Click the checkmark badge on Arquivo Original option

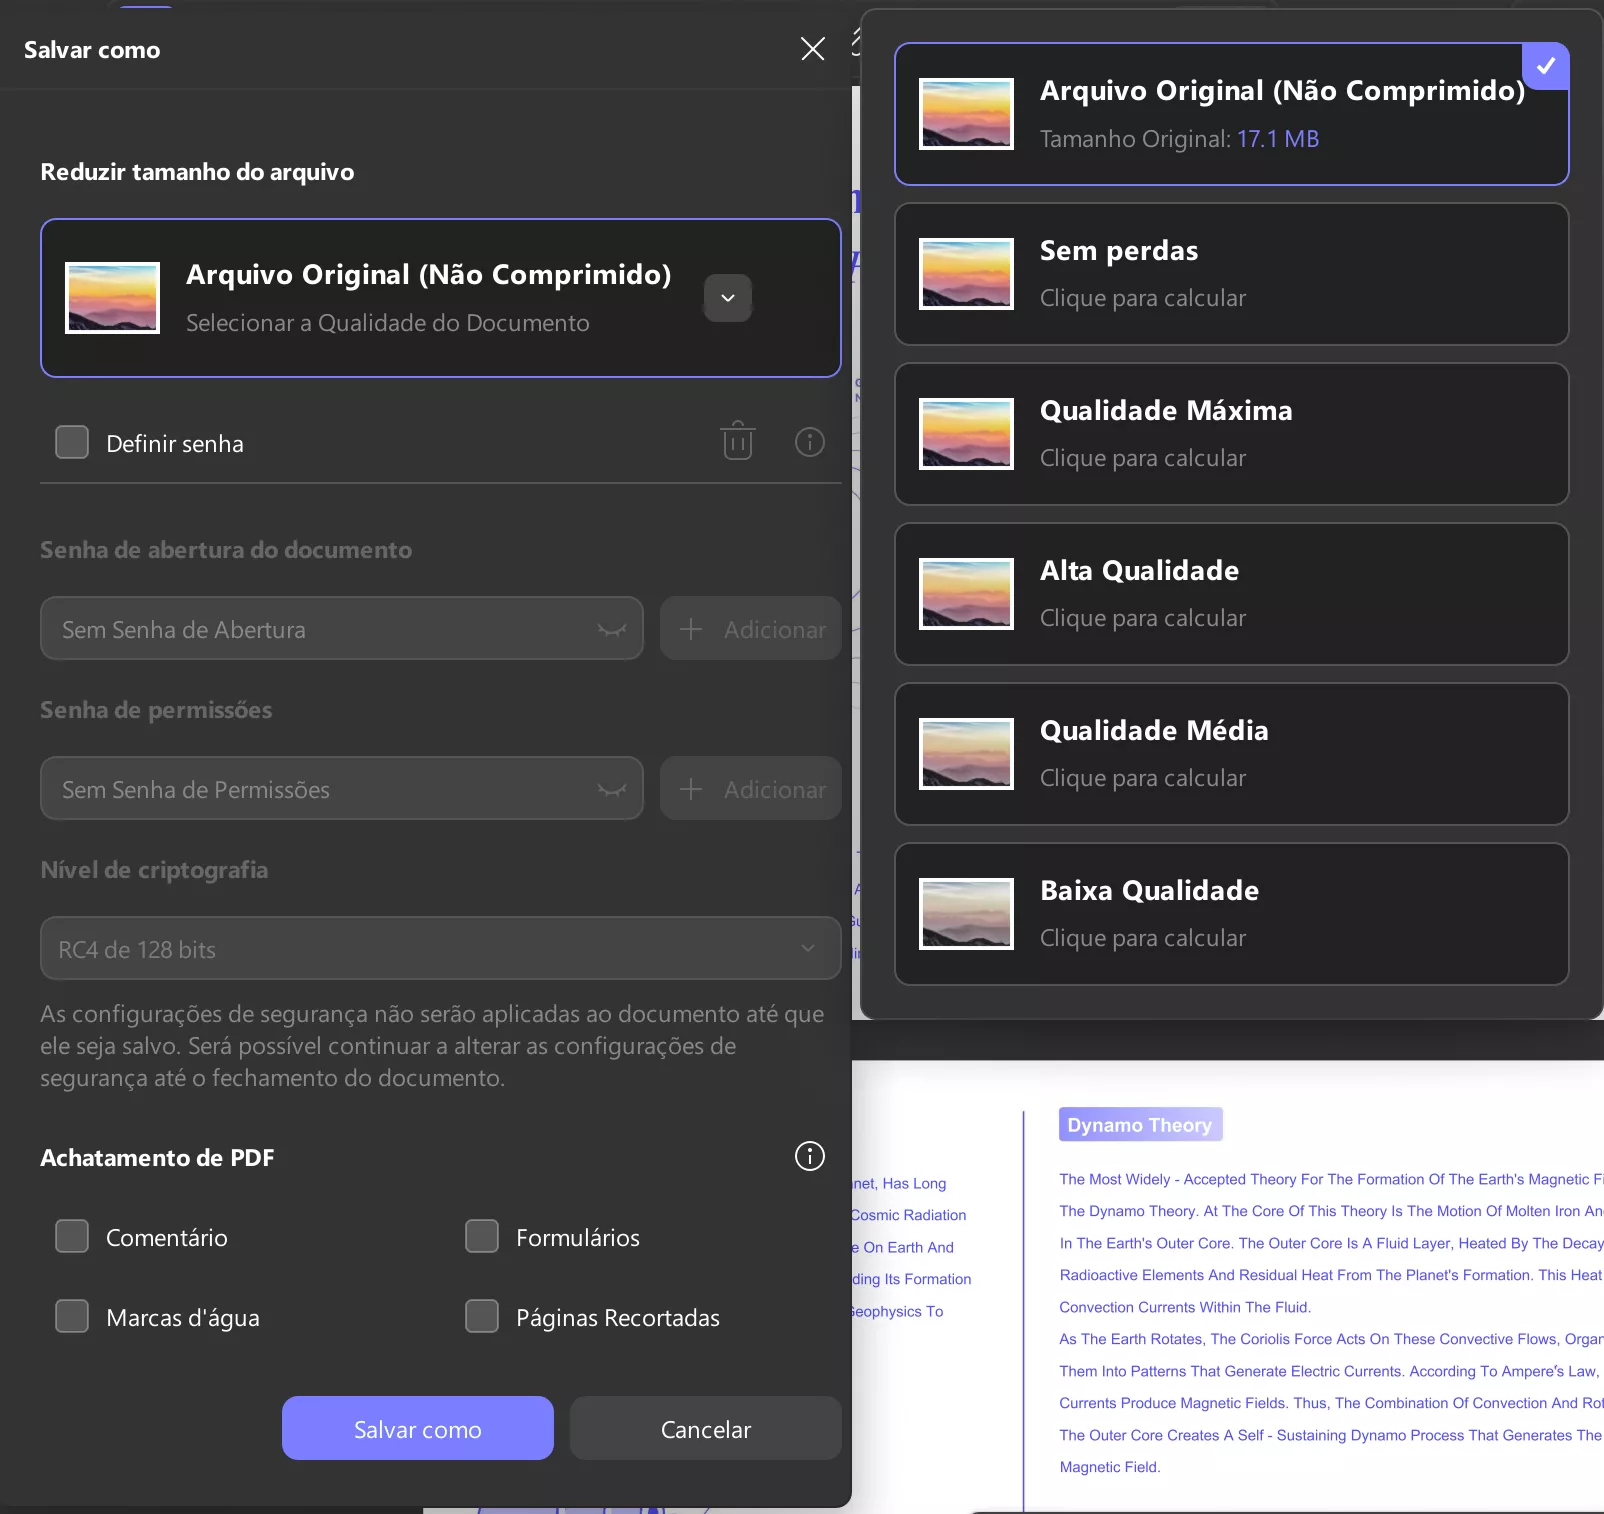1546,66
